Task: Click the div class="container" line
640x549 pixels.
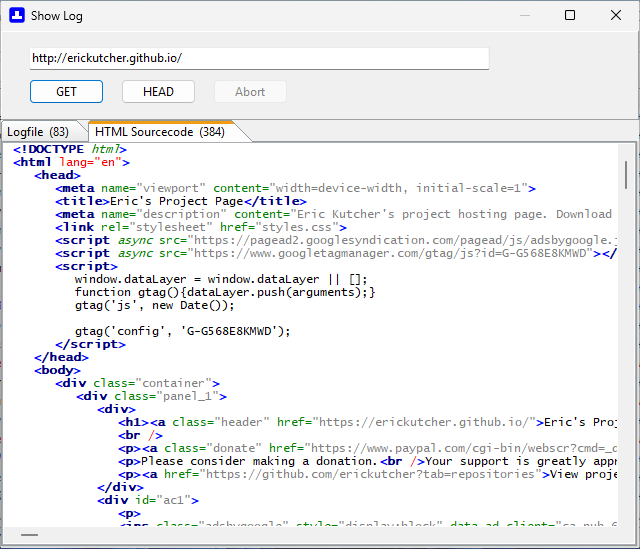Action: (138, 383)
